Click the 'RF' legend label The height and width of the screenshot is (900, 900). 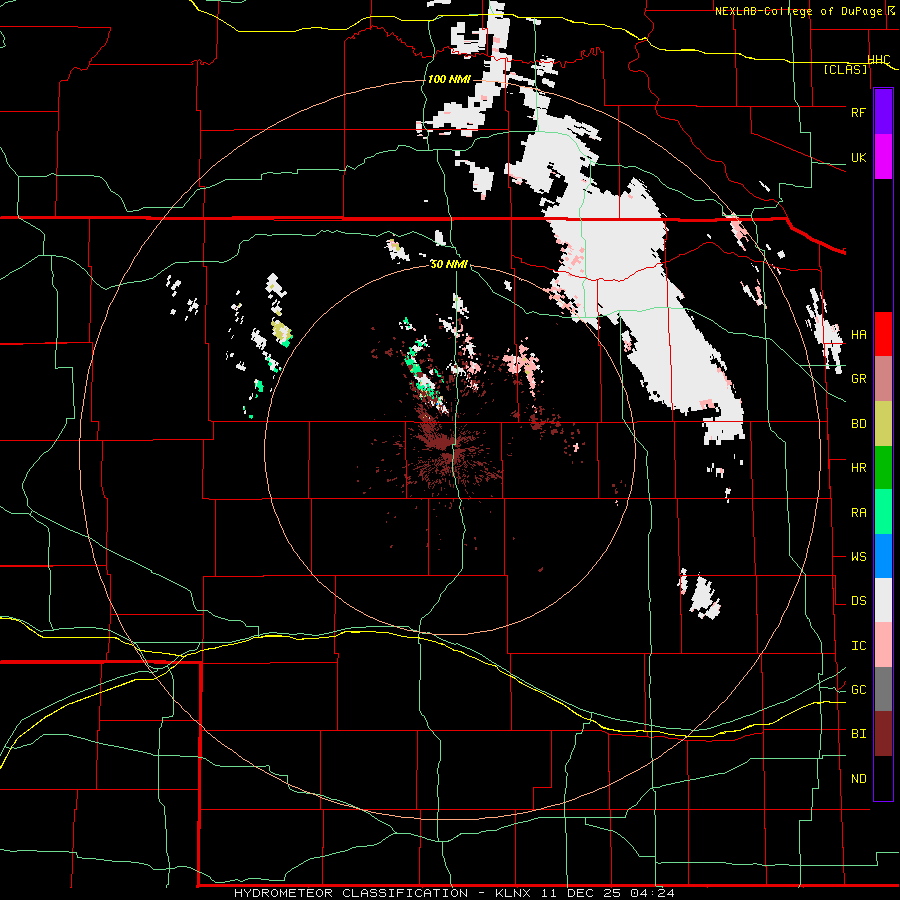tap(858, 112)
